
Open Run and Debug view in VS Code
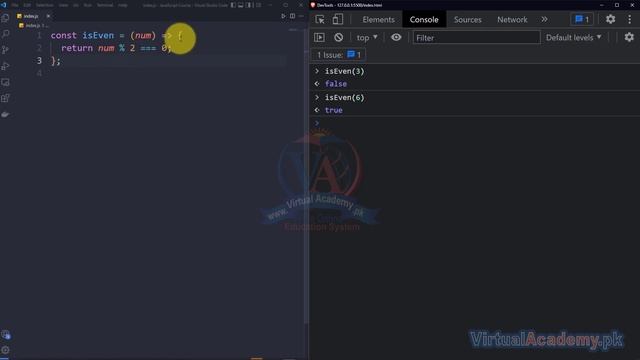click(x=5, y=66)
